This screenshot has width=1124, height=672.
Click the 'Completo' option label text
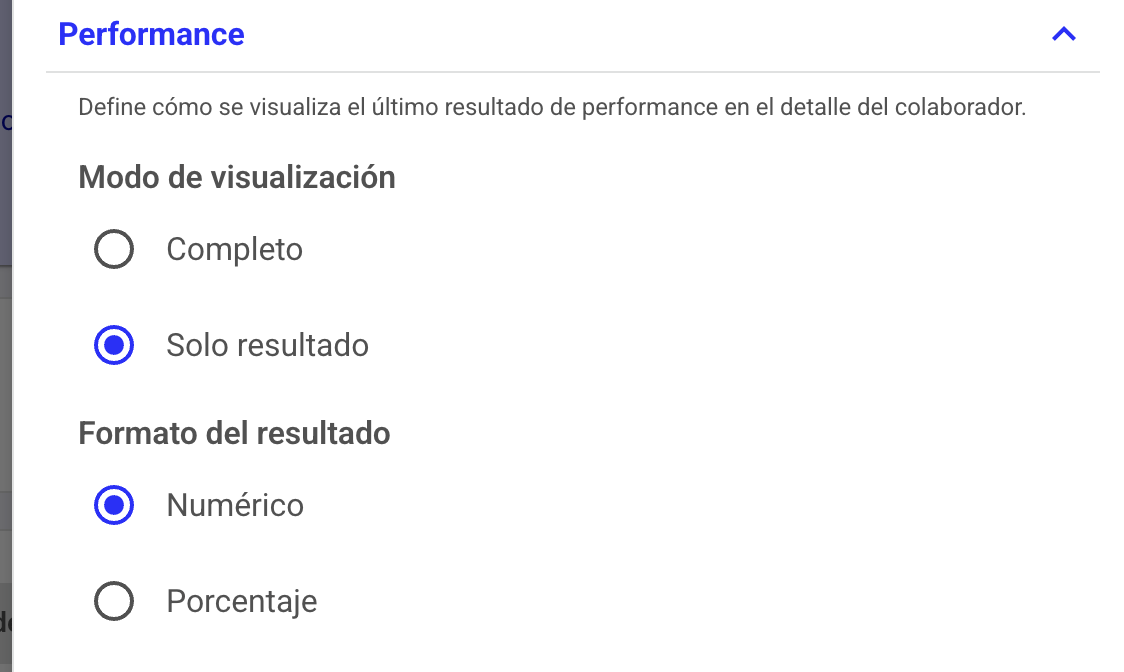234,249
